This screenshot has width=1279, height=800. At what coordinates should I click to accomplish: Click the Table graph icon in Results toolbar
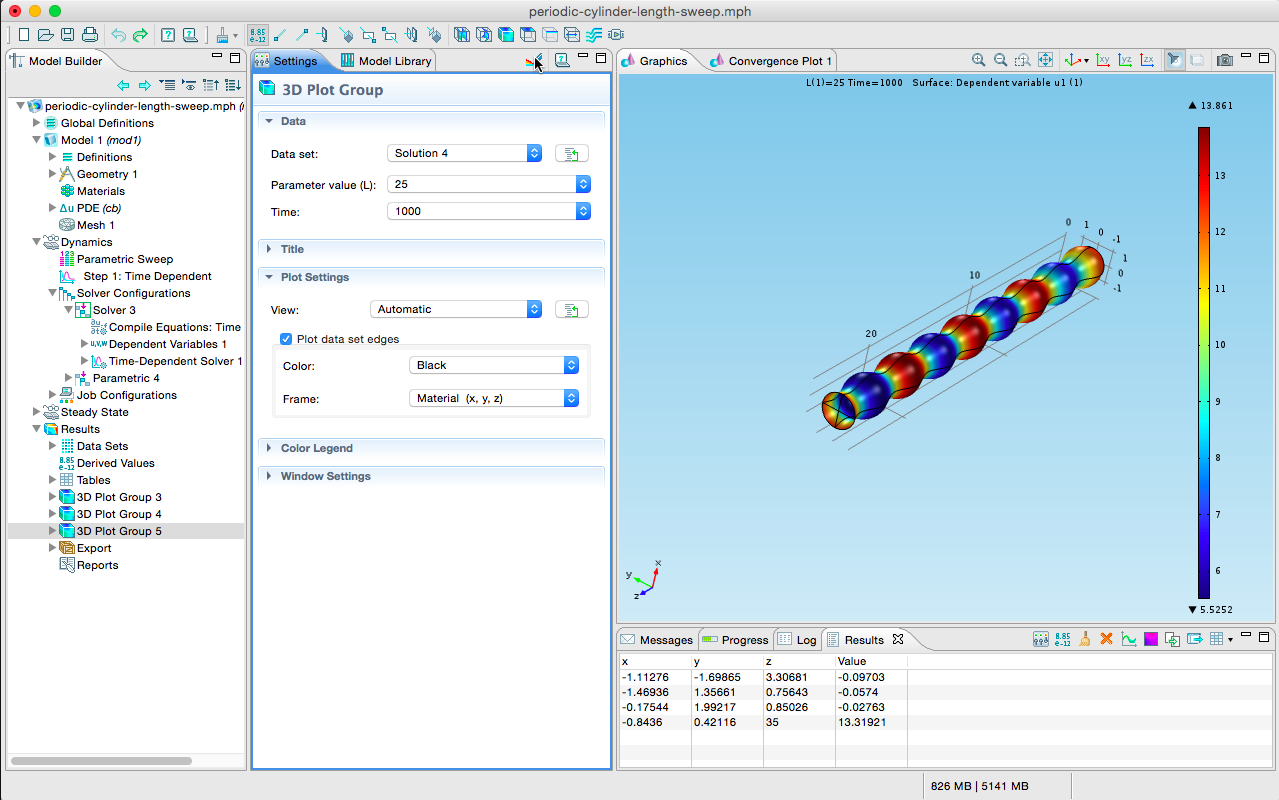(x=1129, y=638)
